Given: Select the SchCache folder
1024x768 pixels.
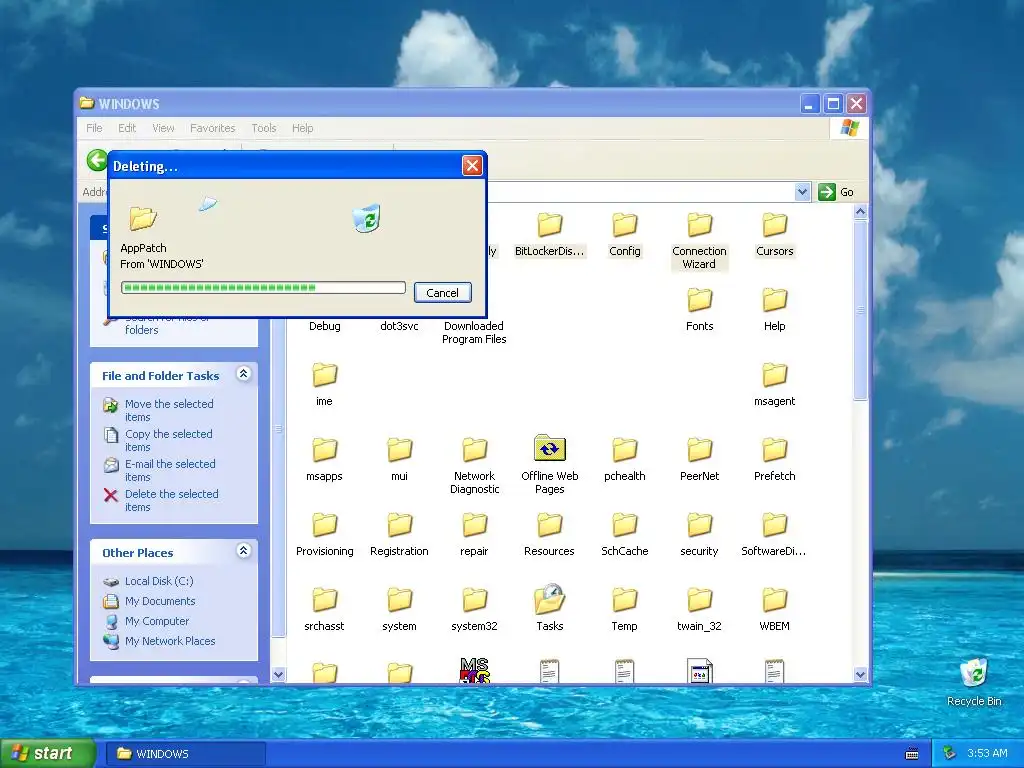Looking at the screenshot, I should pyautogui.click(x=624, y=535).
